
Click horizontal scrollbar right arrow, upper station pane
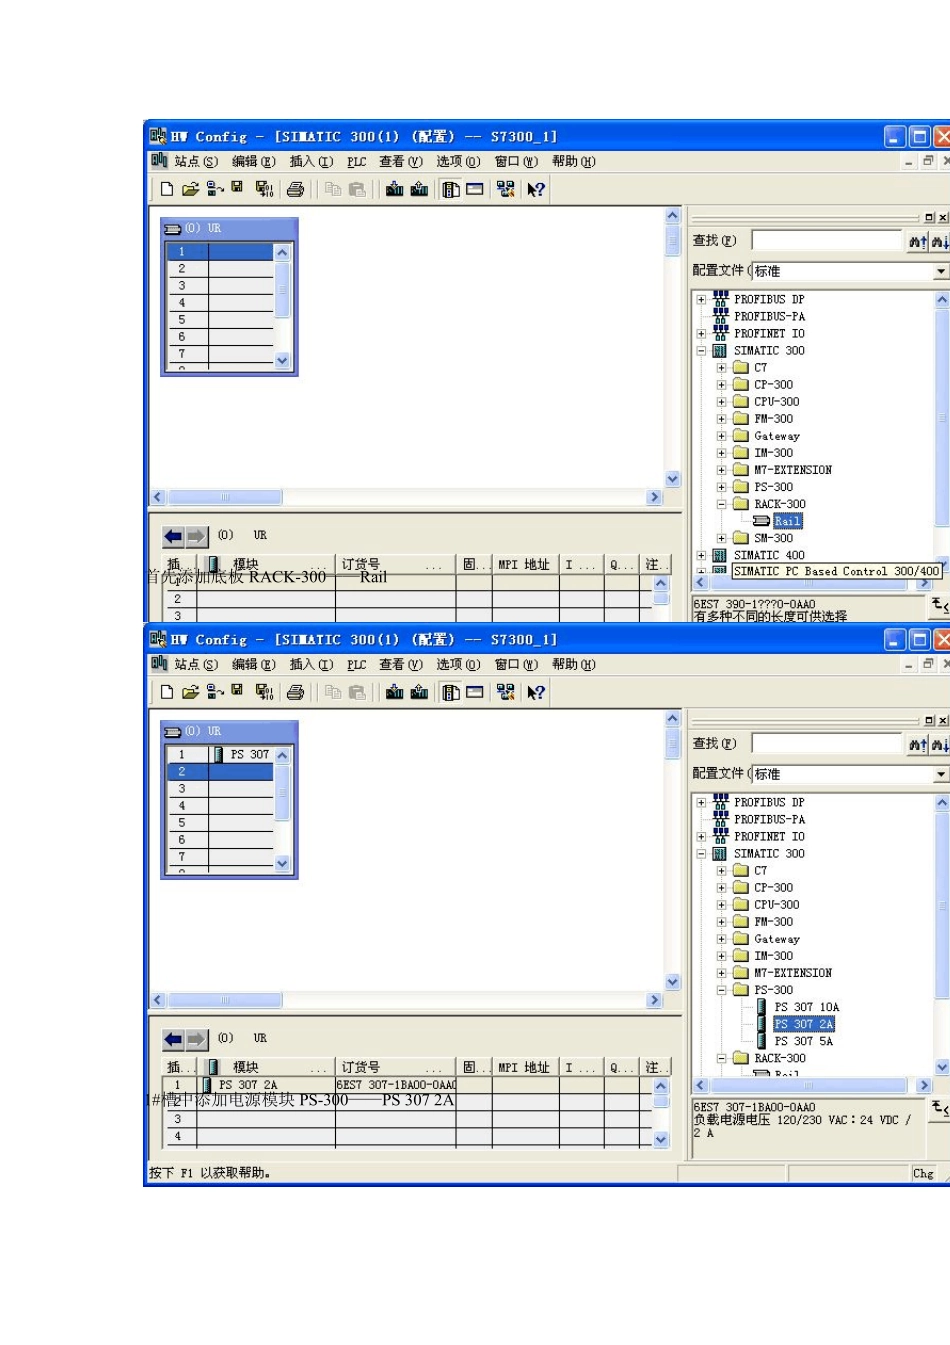(655, 497)
